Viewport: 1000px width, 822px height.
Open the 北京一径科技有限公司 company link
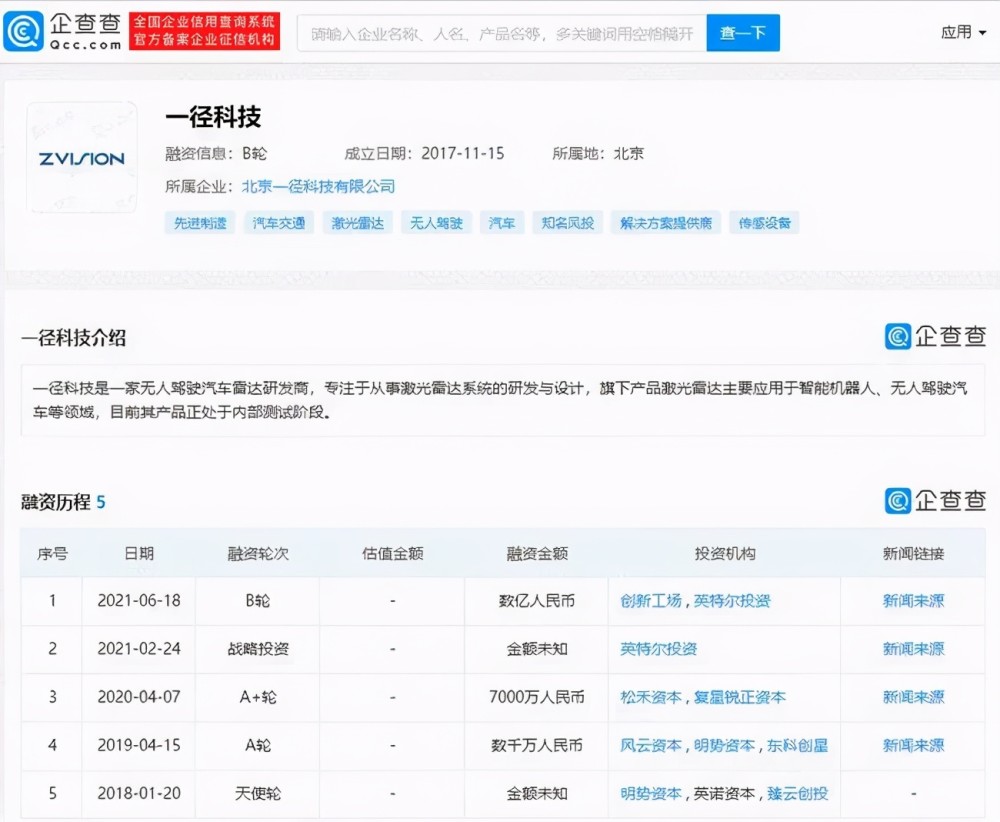[318, 186]
